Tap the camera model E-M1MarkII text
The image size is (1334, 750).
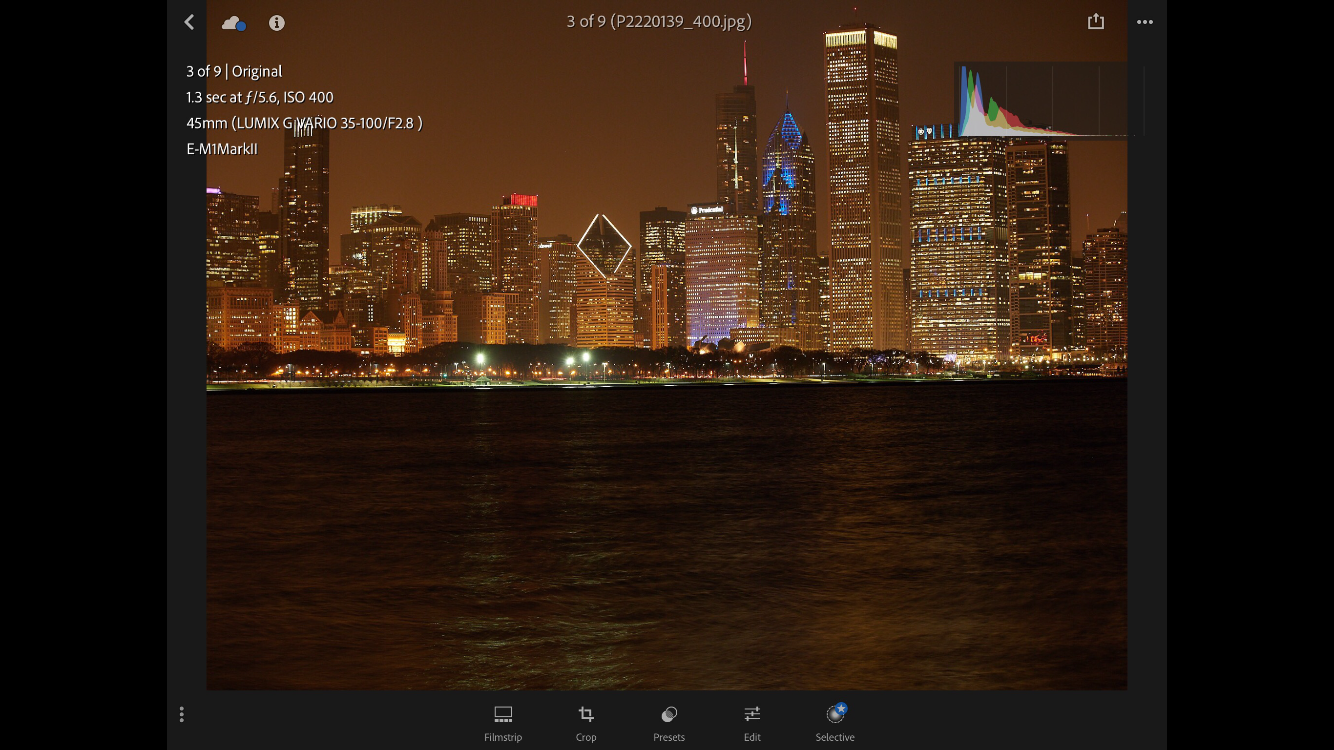[x=222, y=149]
